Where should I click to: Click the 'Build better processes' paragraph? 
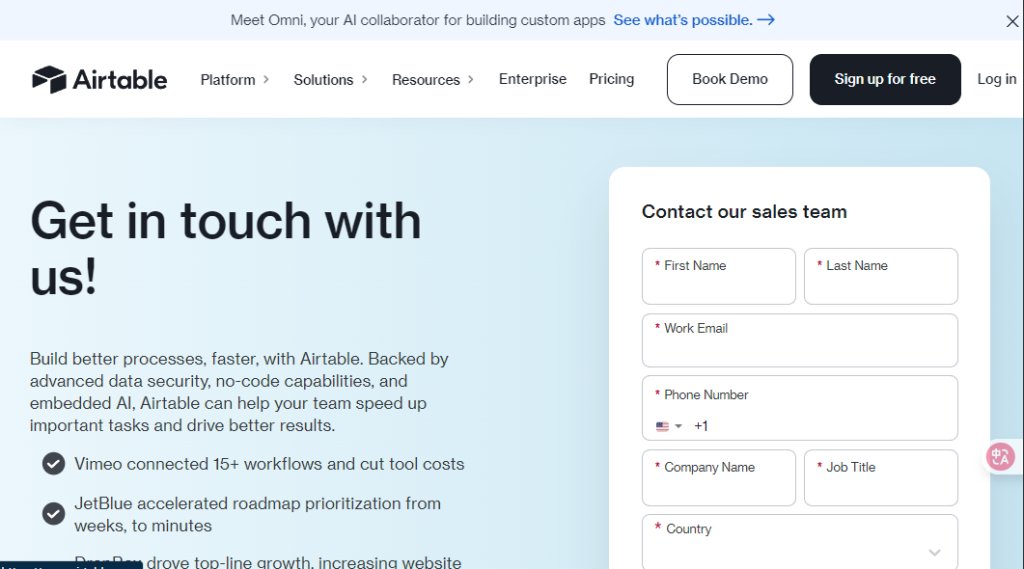[x=239, y=392]
